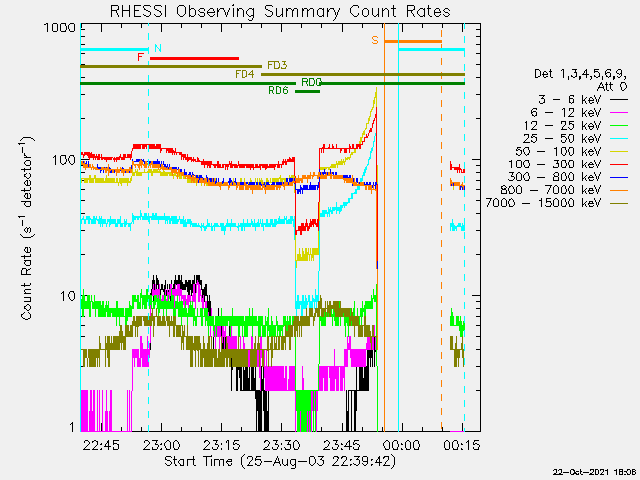Viewport: 640px width, 480px height.
Task: Click the 'FD4' front decimation label
Action: pyautogui.click(x=245, y=74)
